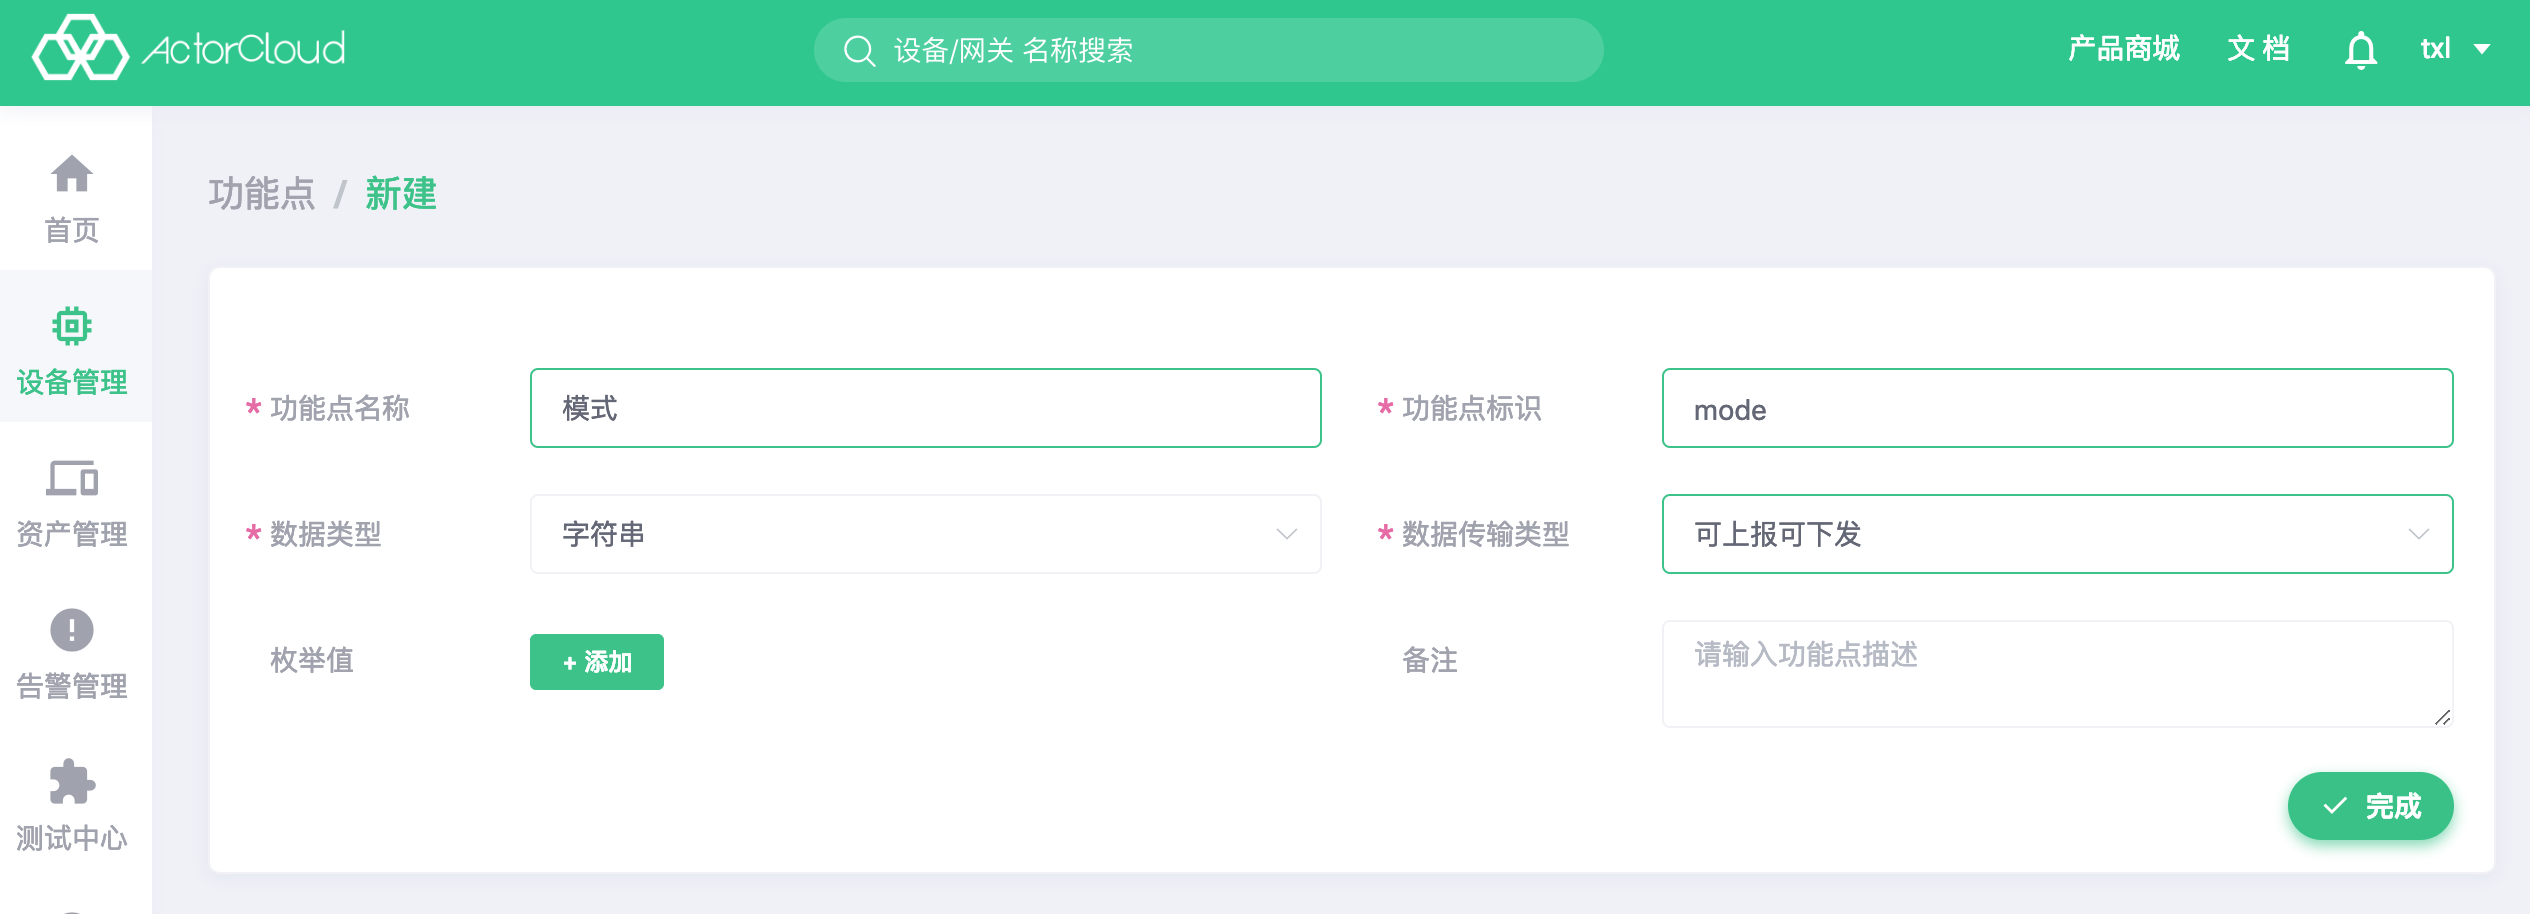Focus the 功能点名称 input containing 模式
Screen dimensions: 2530x914
click(926, 408)
